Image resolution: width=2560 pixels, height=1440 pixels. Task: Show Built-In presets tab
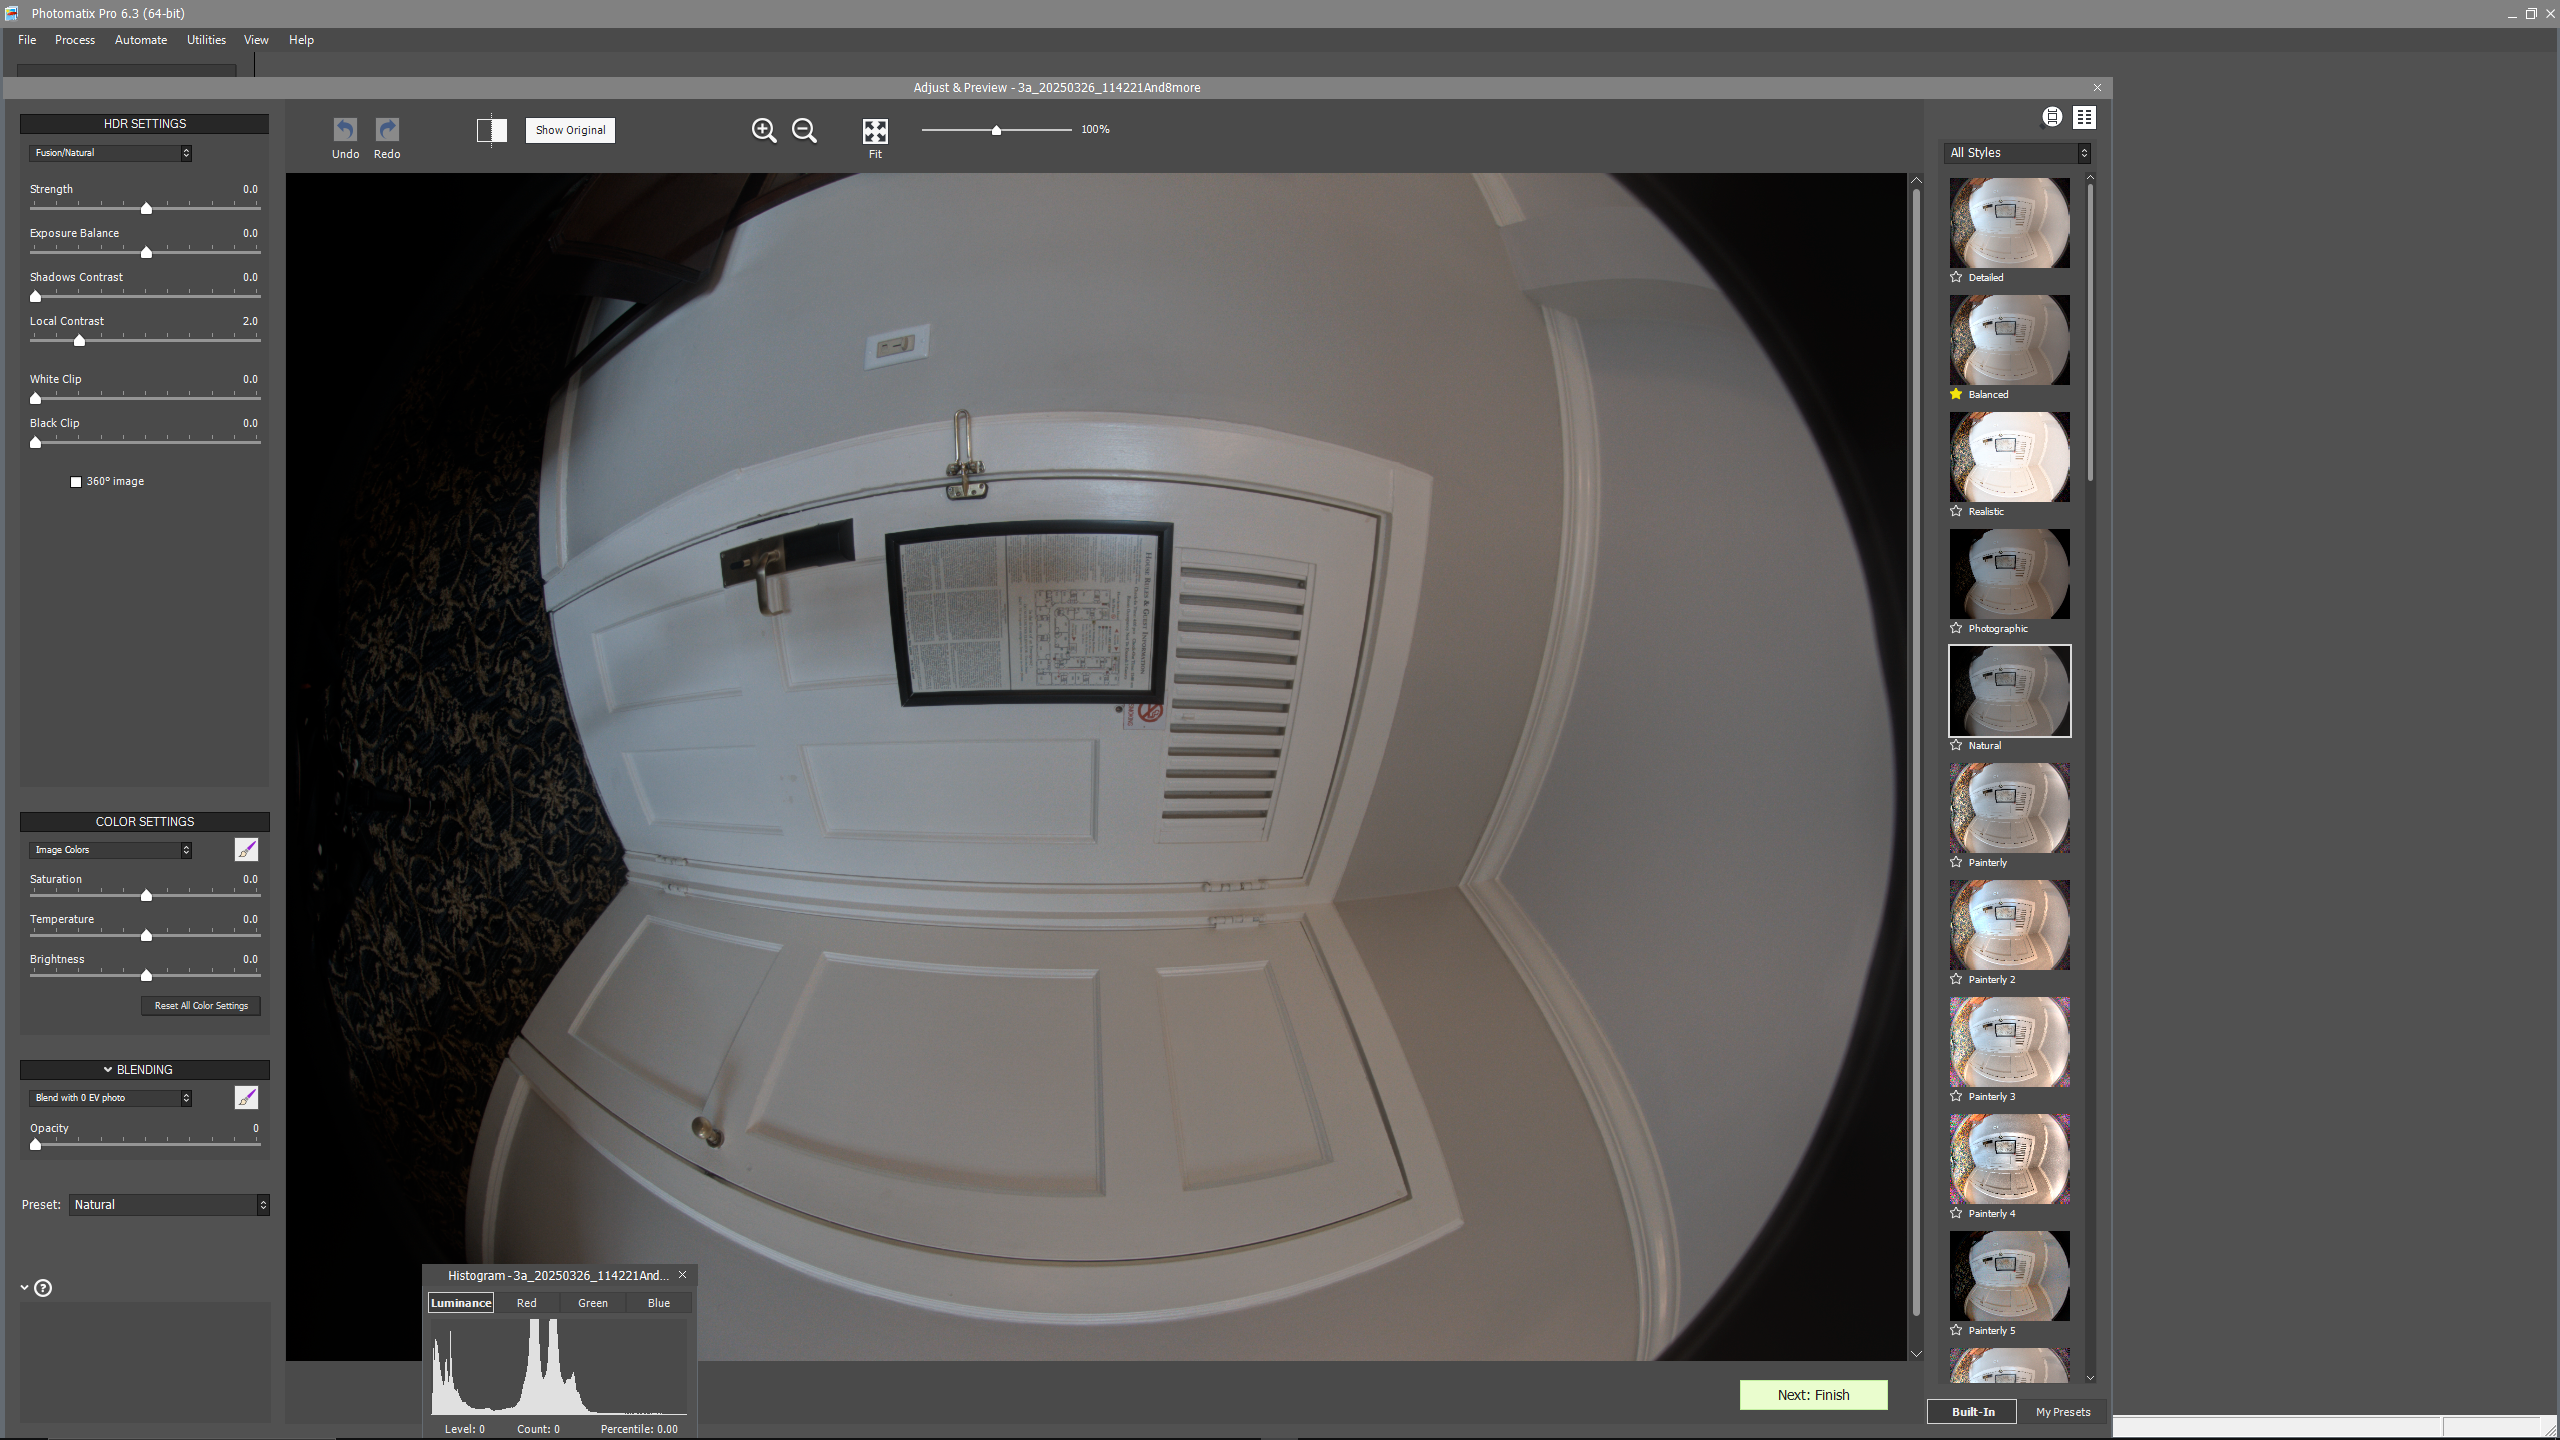point(1972,1412)
